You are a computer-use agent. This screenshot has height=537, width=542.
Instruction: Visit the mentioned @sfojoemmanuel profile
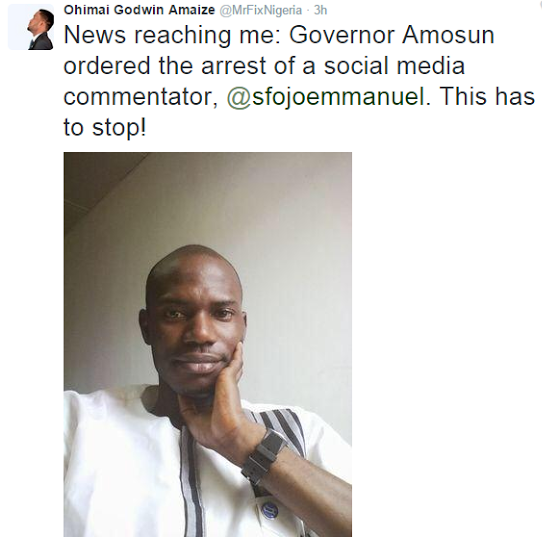325,96
